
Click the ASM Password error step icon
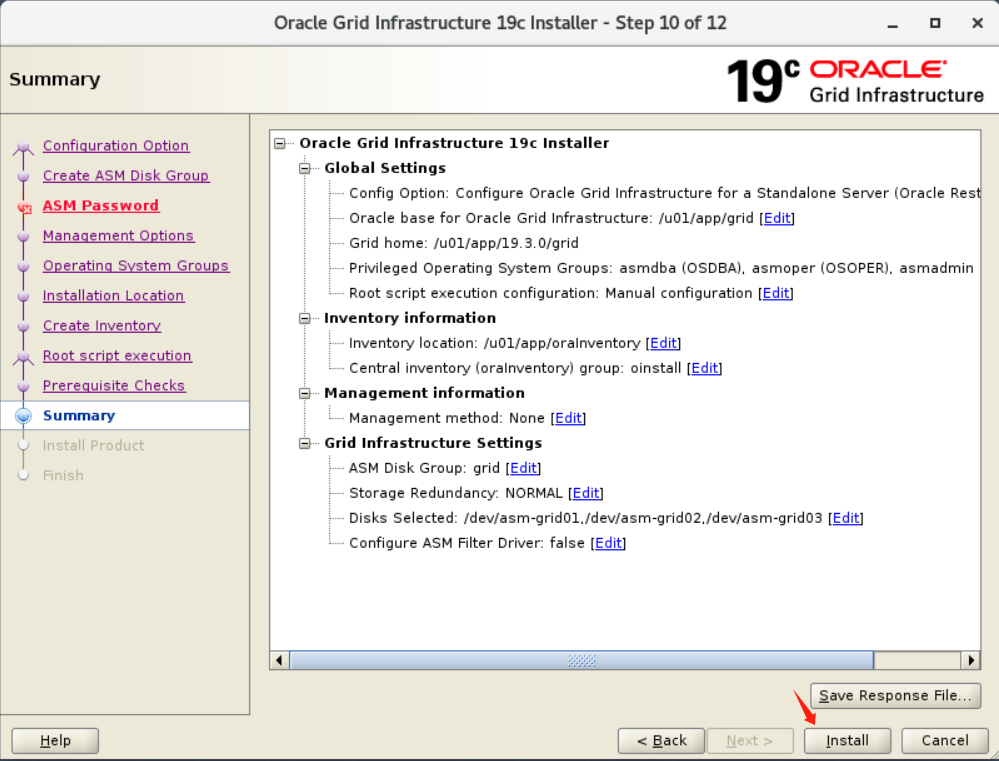pyautogui.click(x=24, y=208)
